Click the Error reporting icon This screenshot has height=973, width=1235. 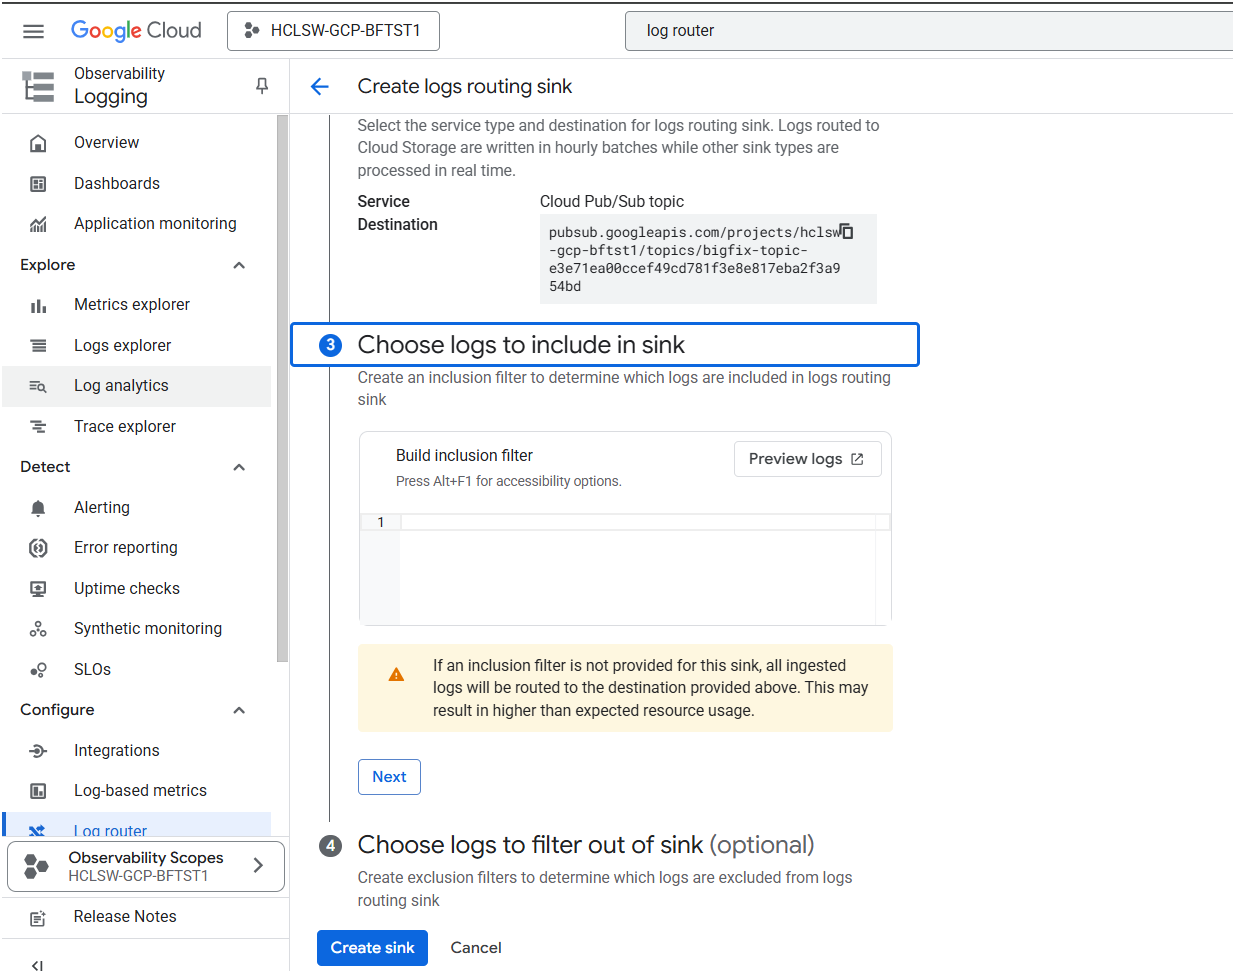38,548
